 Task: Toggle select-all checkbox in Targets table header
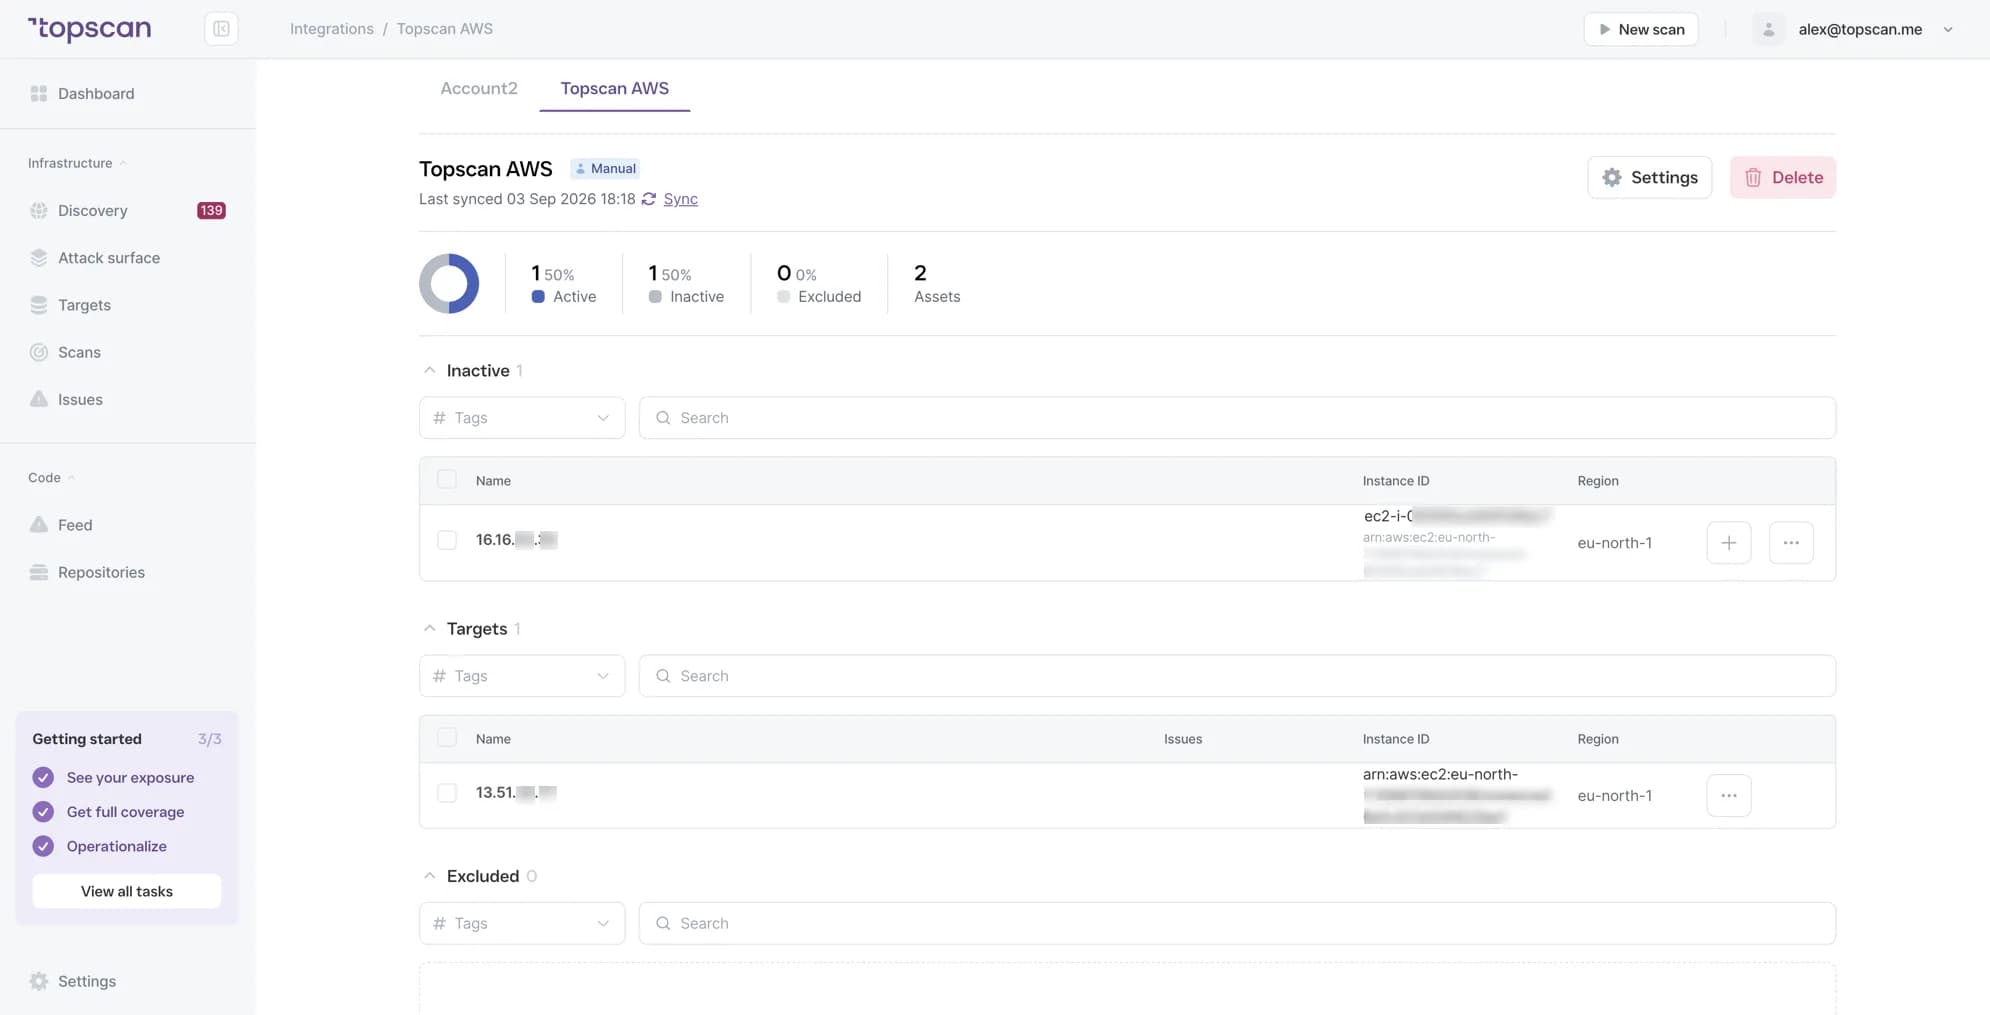(447, 738)
